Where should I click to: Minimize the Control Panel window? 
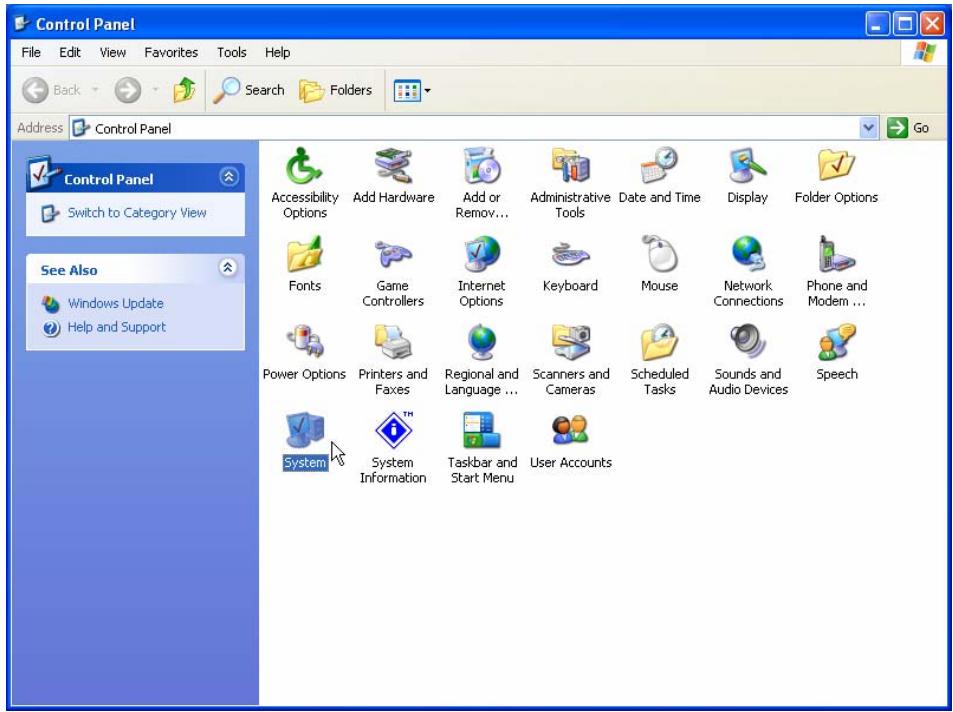878,24
